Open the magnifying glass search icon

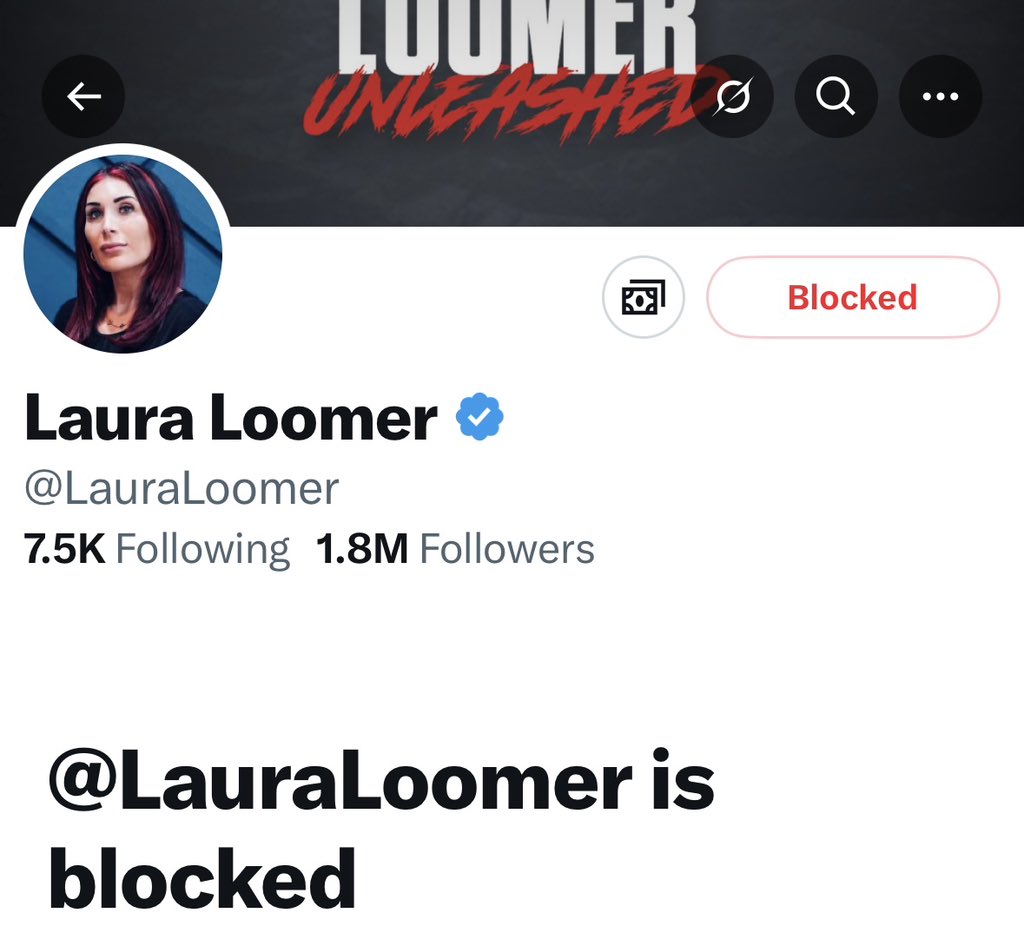[x=836, y=97]
